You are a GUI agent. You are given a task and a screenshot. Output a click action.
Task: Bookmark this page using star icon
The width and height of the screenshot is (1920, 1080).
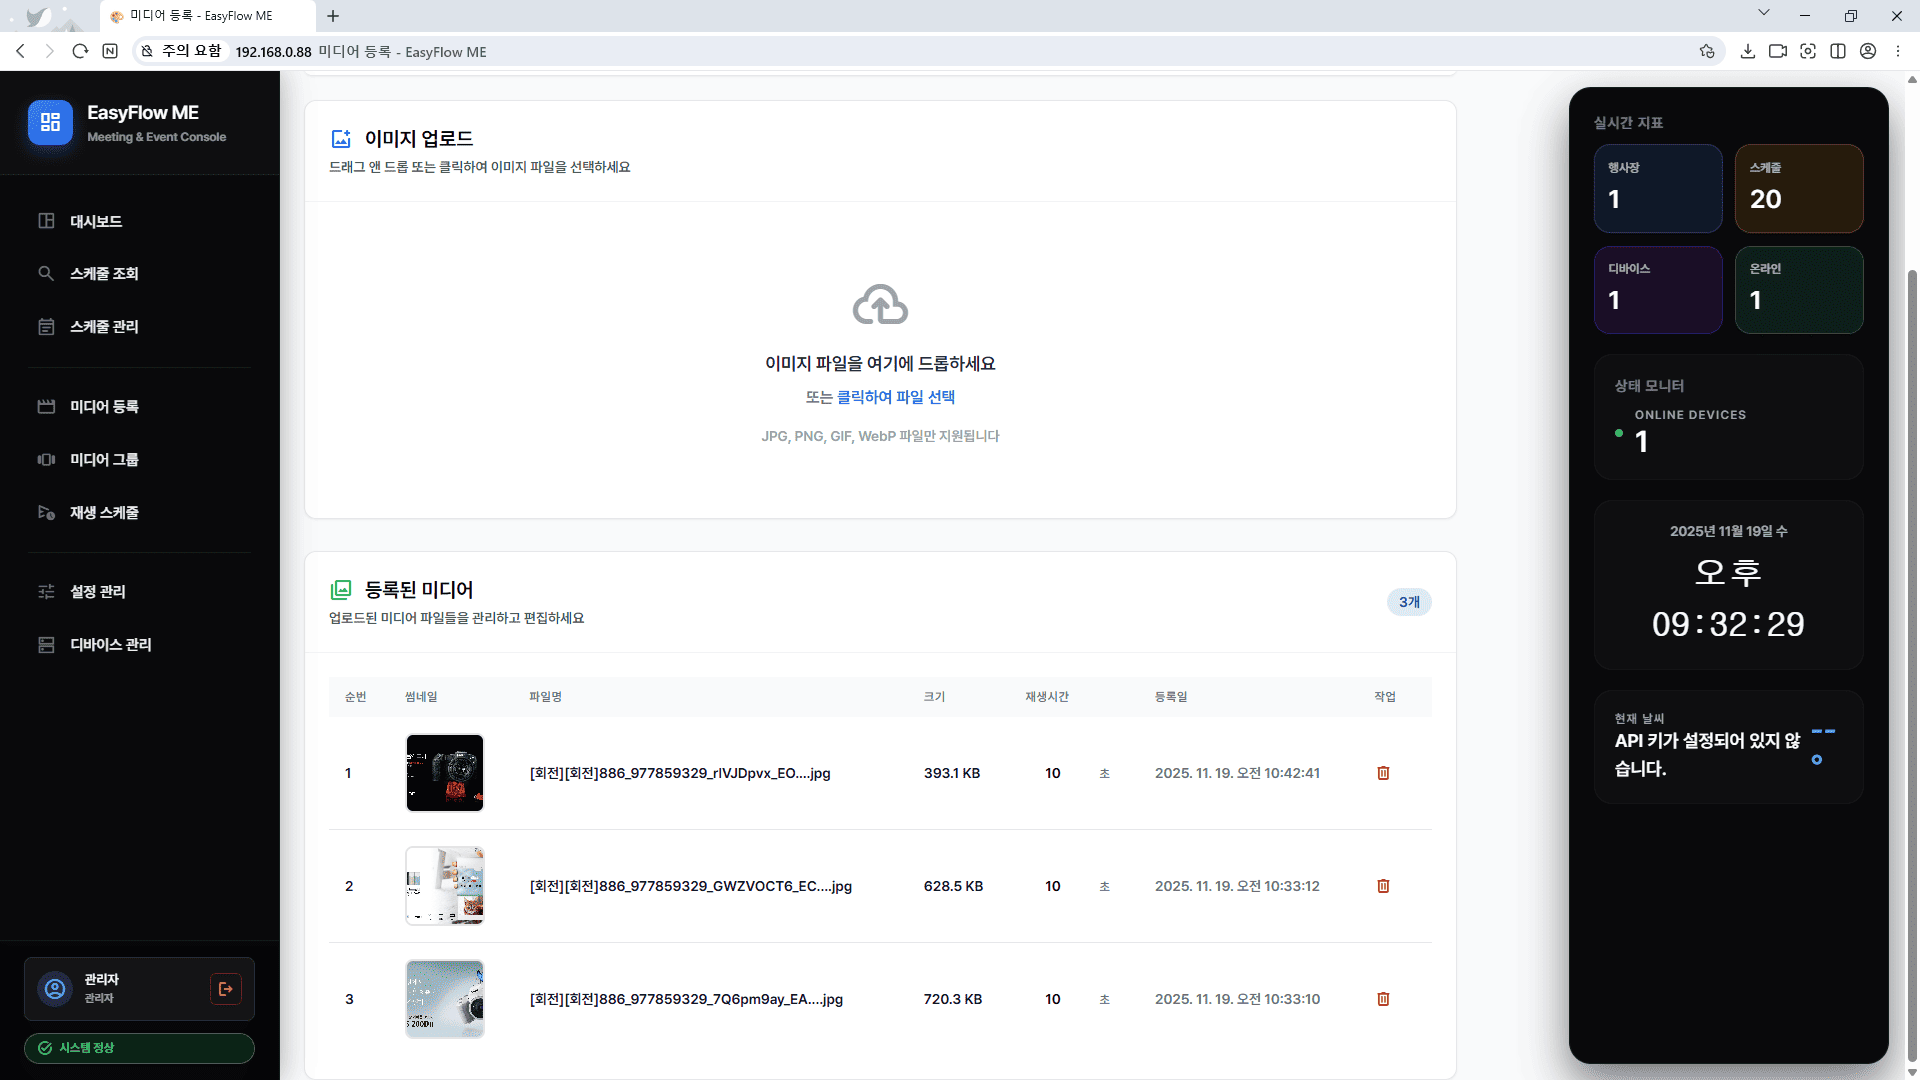point(1707,51)
